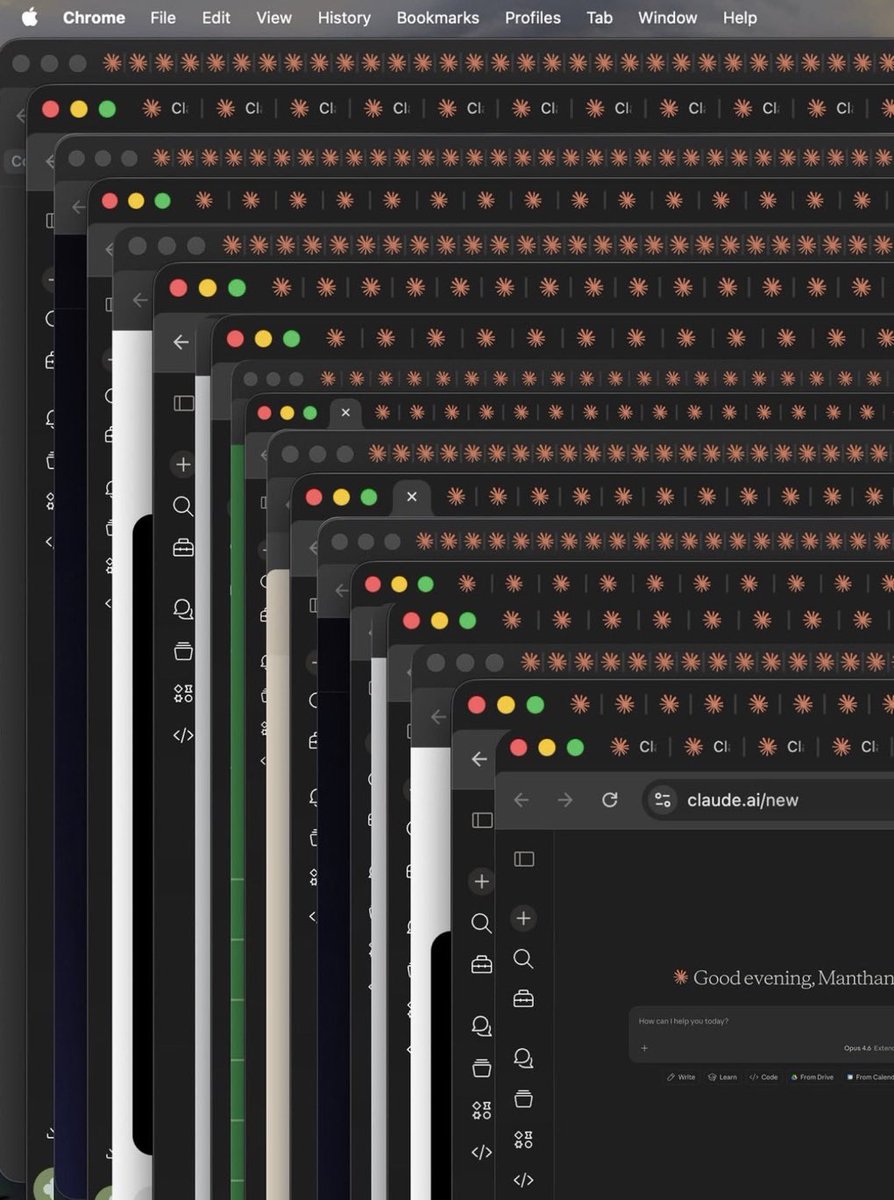Open the Apple menu
Viewport: 894px width, 1200px height.
click(29, 17)
